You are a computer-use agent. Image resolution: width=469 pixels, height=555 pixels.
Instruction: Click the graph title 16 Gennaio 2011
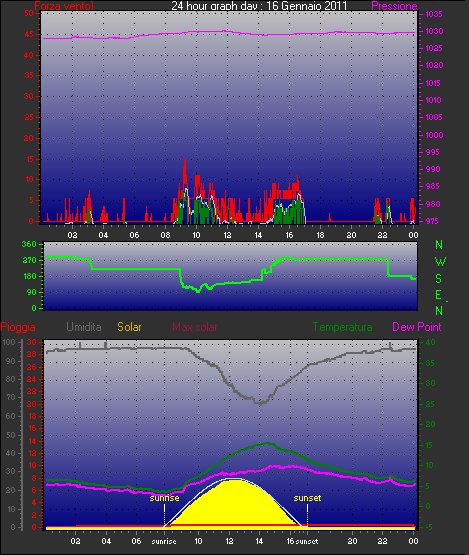(307, 6)
